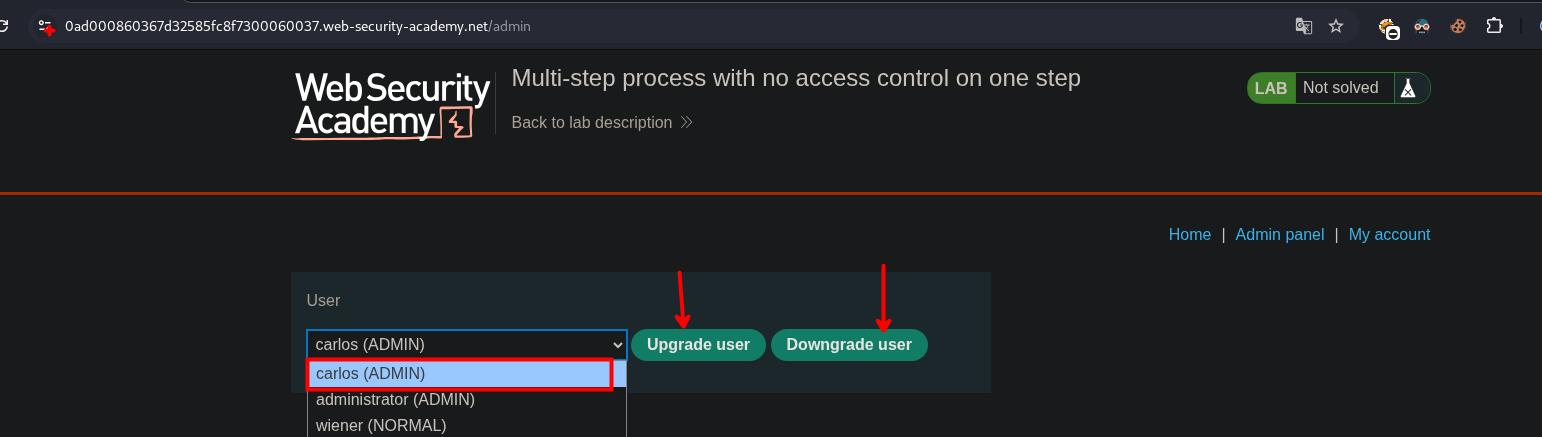Open site information icon beside the URL
This screenshot has height=437, width=1542.
pyautogui.click(x=45, y=27)
